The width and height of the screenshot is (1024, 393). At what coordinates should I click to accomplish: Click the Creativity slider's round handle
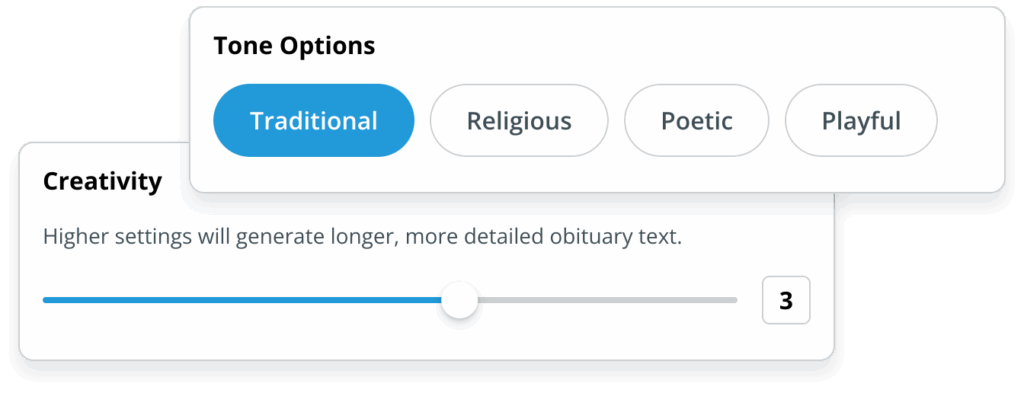[460, 300]
